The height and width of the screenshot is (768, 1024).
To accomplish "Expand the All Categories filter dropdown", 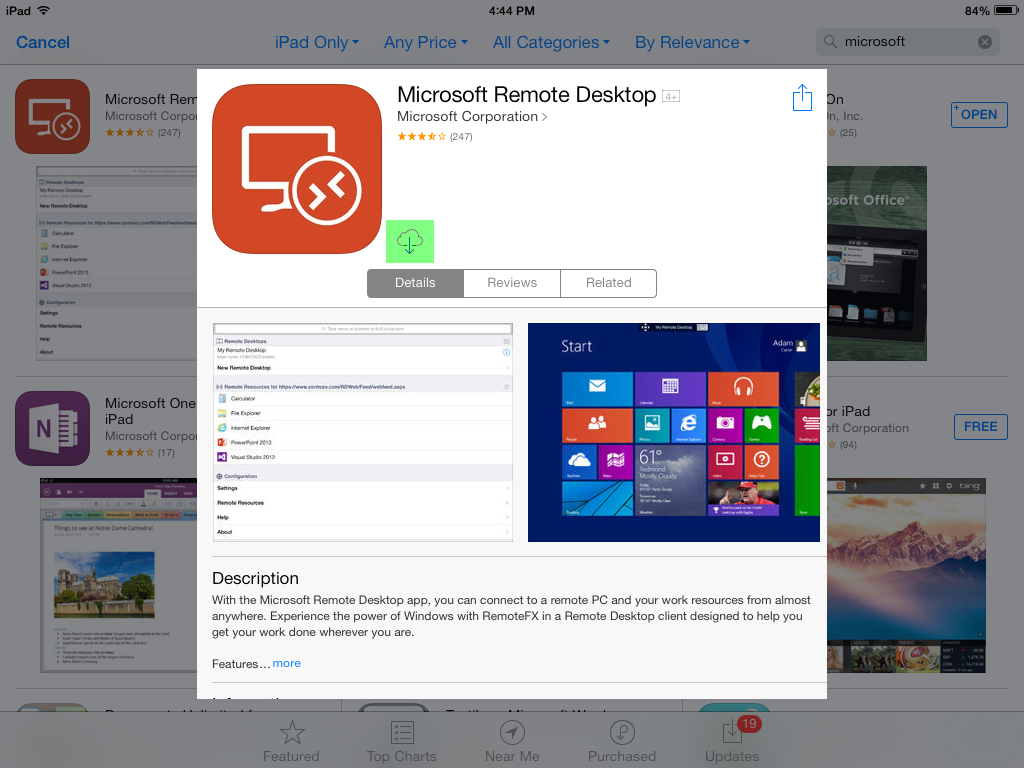I will (x=551, y=42).
